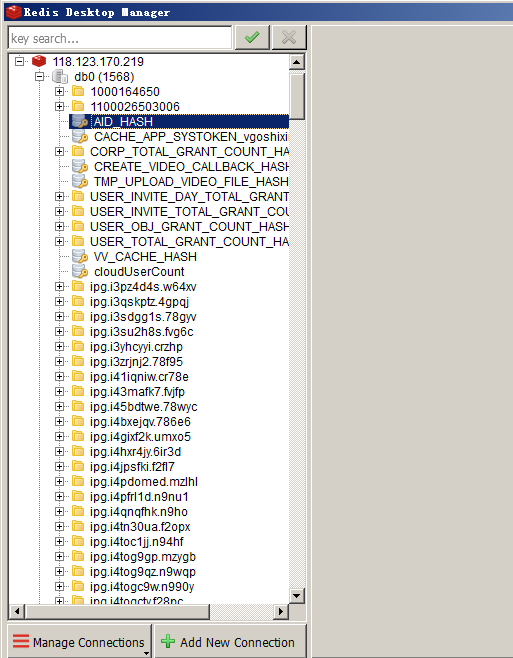Click the database icon next to db0 (1568)
The width and height of the screenshot is (513, 658).
click(x=60, y=77)
